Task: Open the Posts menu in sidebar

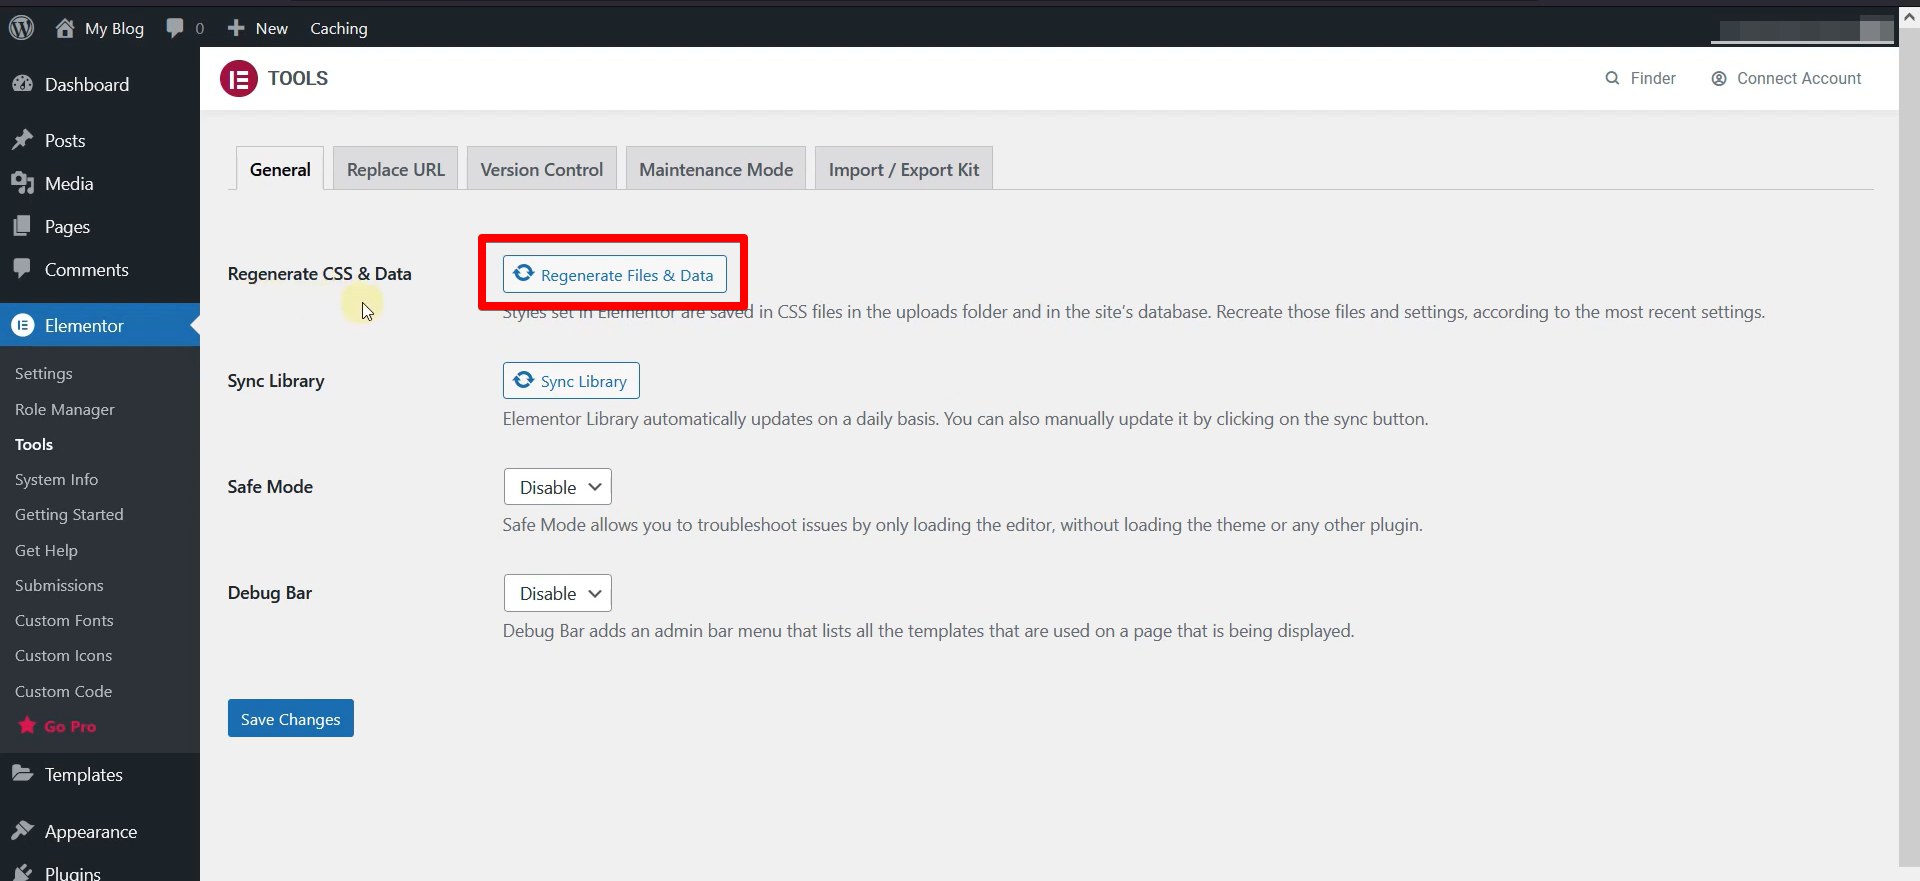Action: [65, 141]
